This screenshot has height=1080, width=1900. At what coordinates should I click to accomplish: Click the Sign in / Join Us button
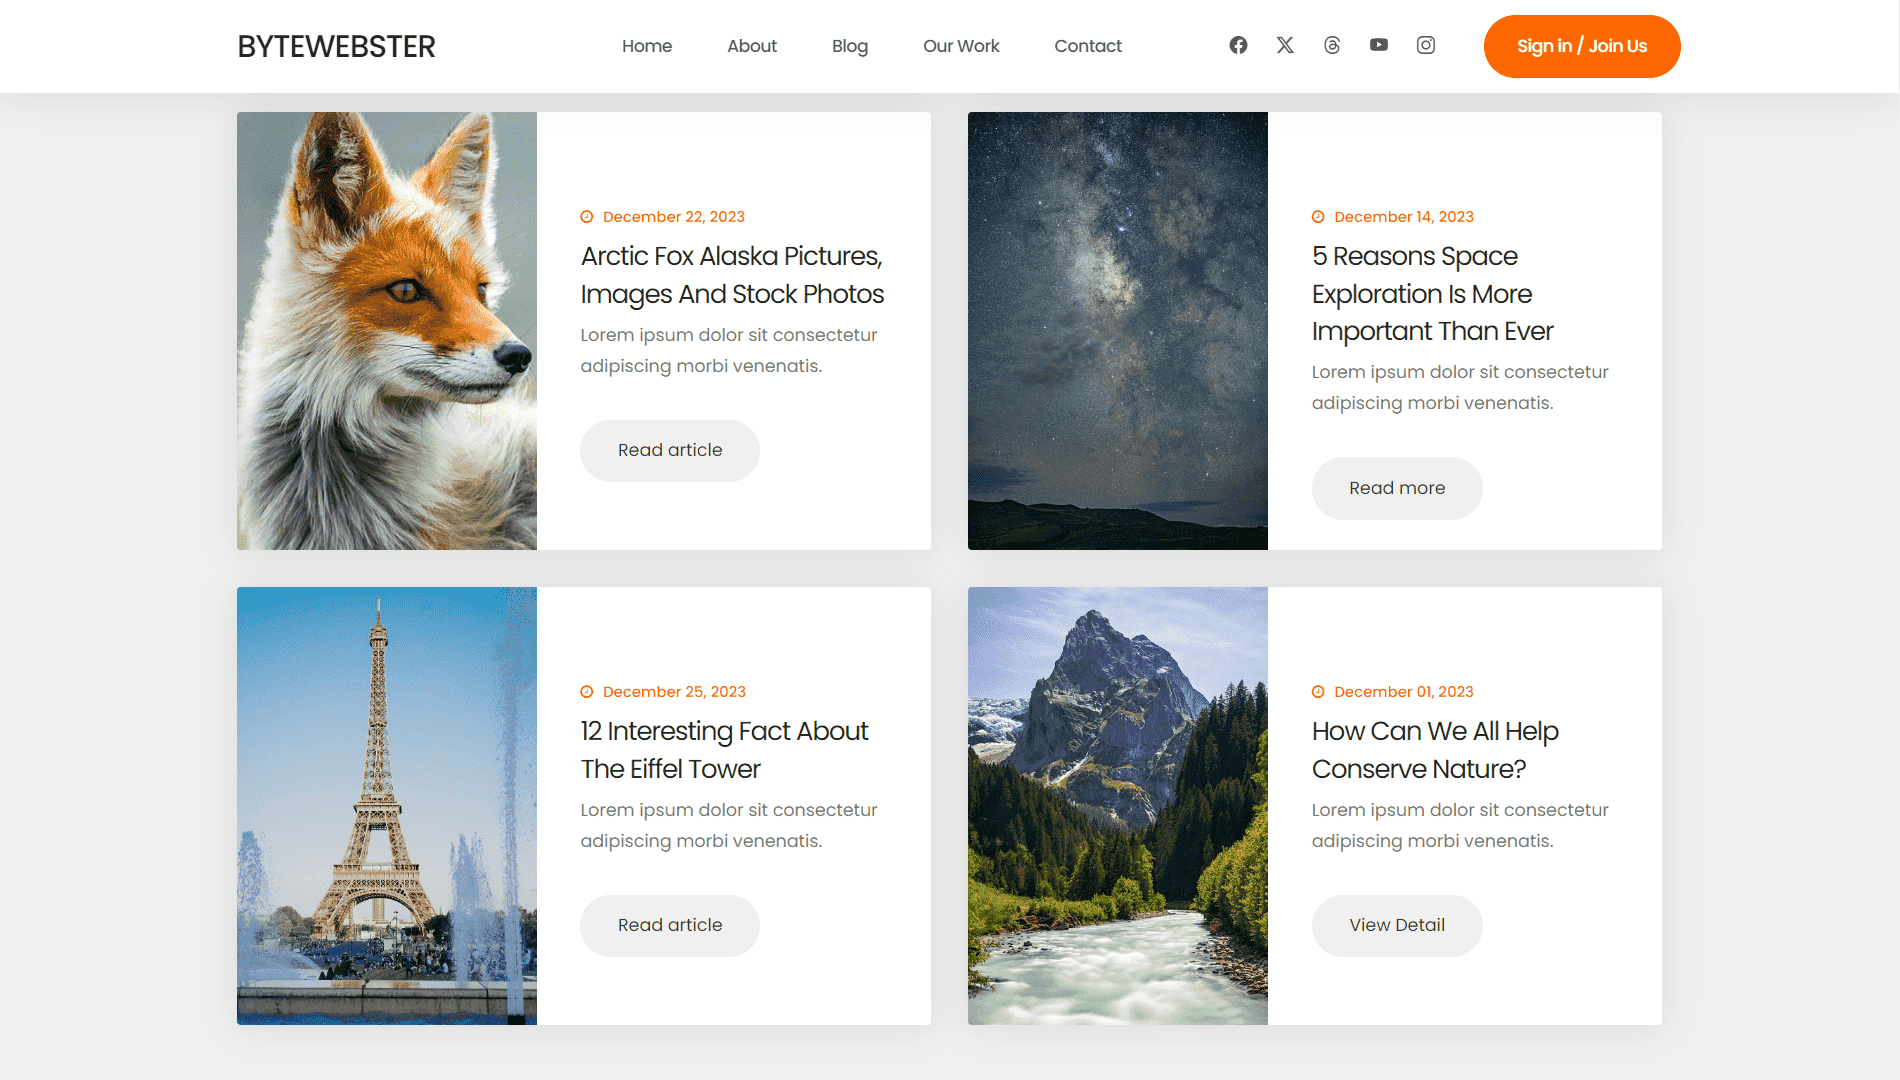(x=1582, y=46)
